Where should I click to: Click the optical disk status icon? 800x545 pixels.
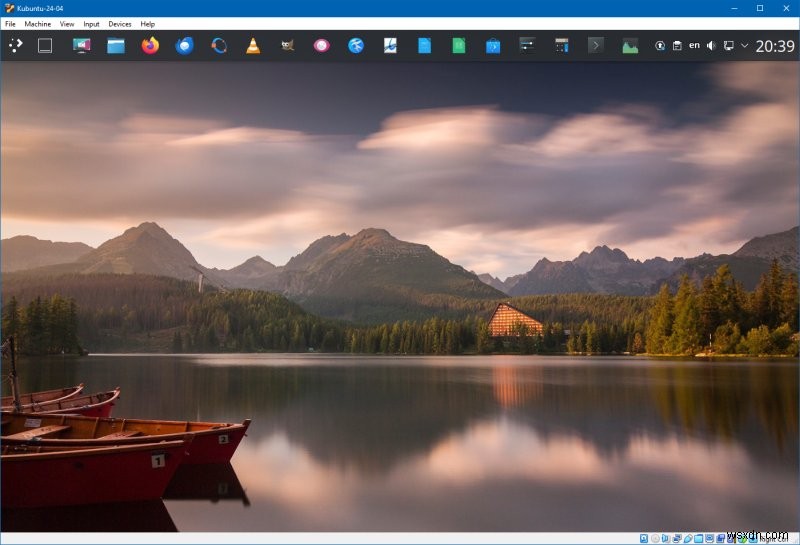click(x=655, y=538)
